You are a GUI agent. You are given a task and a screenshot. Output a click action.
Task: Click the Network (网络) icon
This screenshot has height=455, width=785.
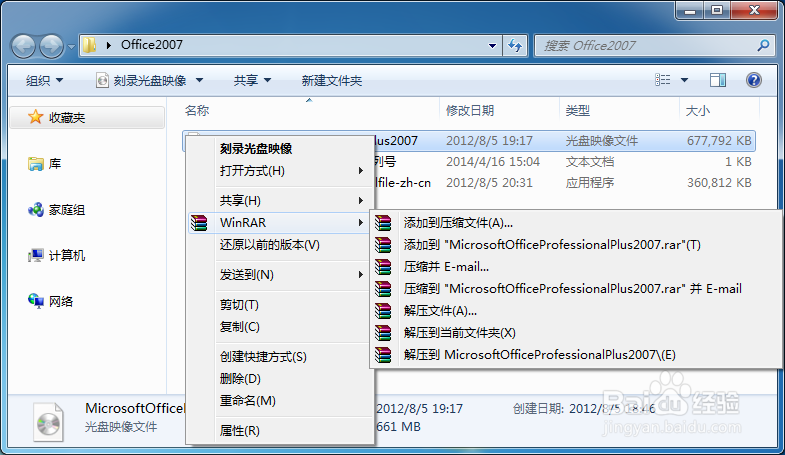36,301
